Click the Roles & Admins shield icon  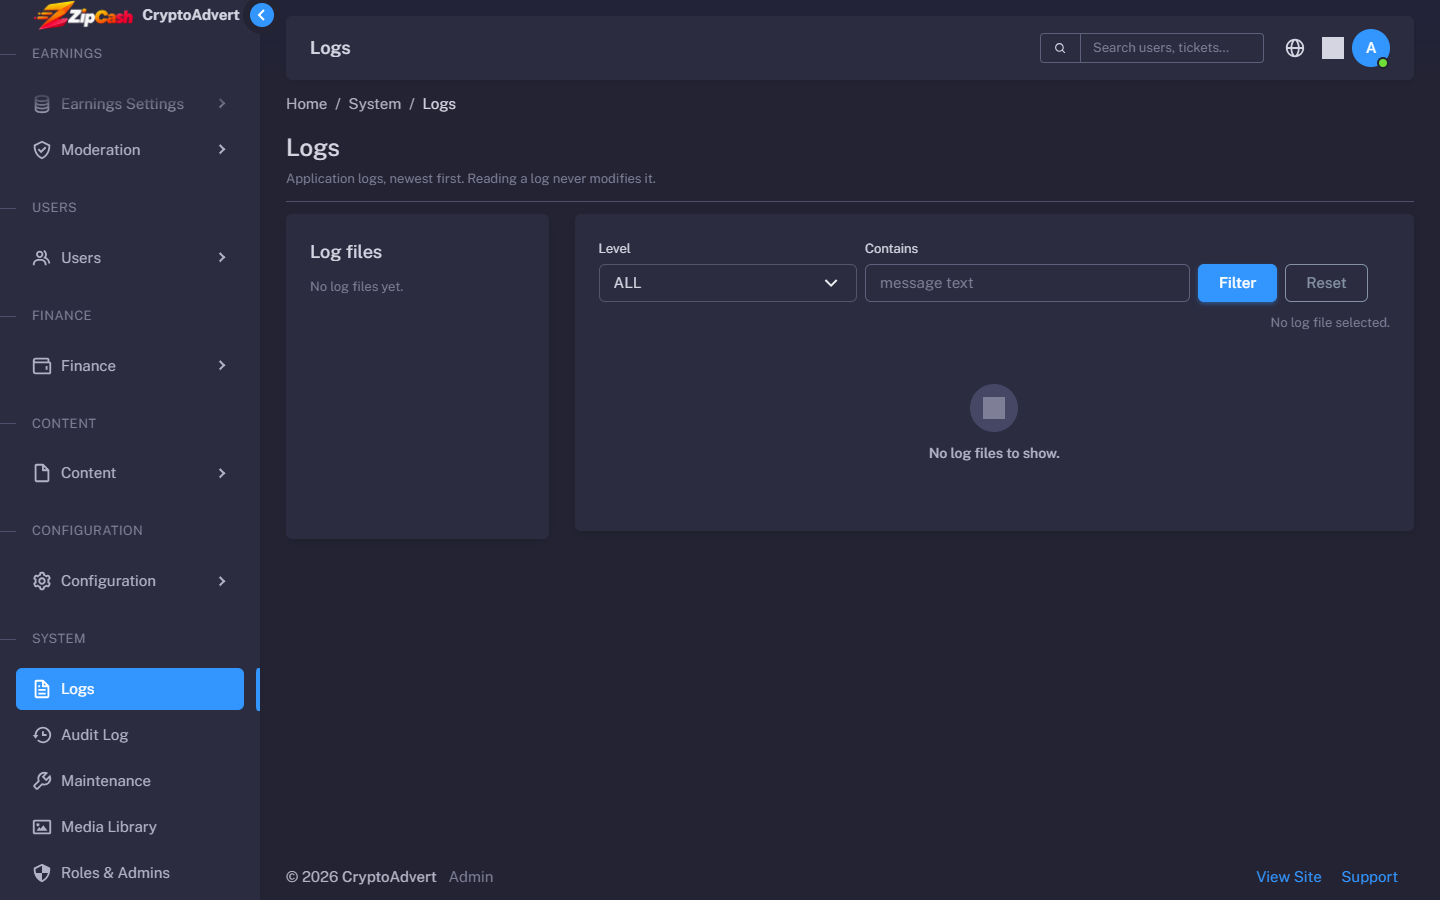click(42, 873)
